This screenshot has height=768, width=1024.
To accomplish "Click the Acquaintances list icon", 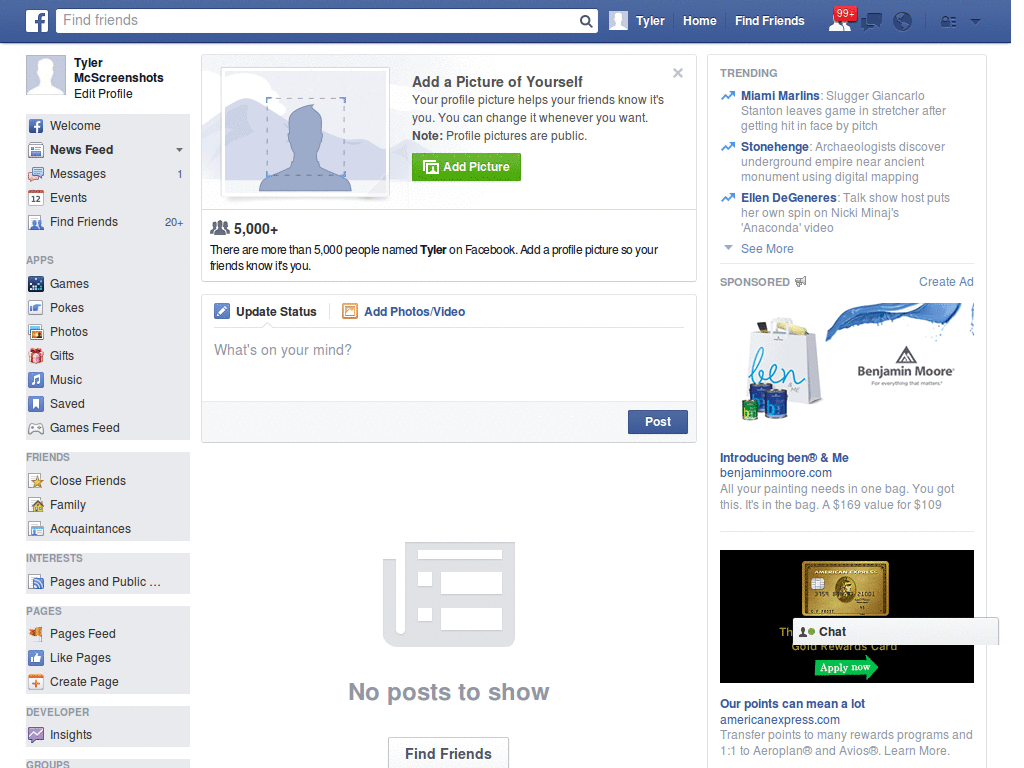I will click(x=36, y=529).
